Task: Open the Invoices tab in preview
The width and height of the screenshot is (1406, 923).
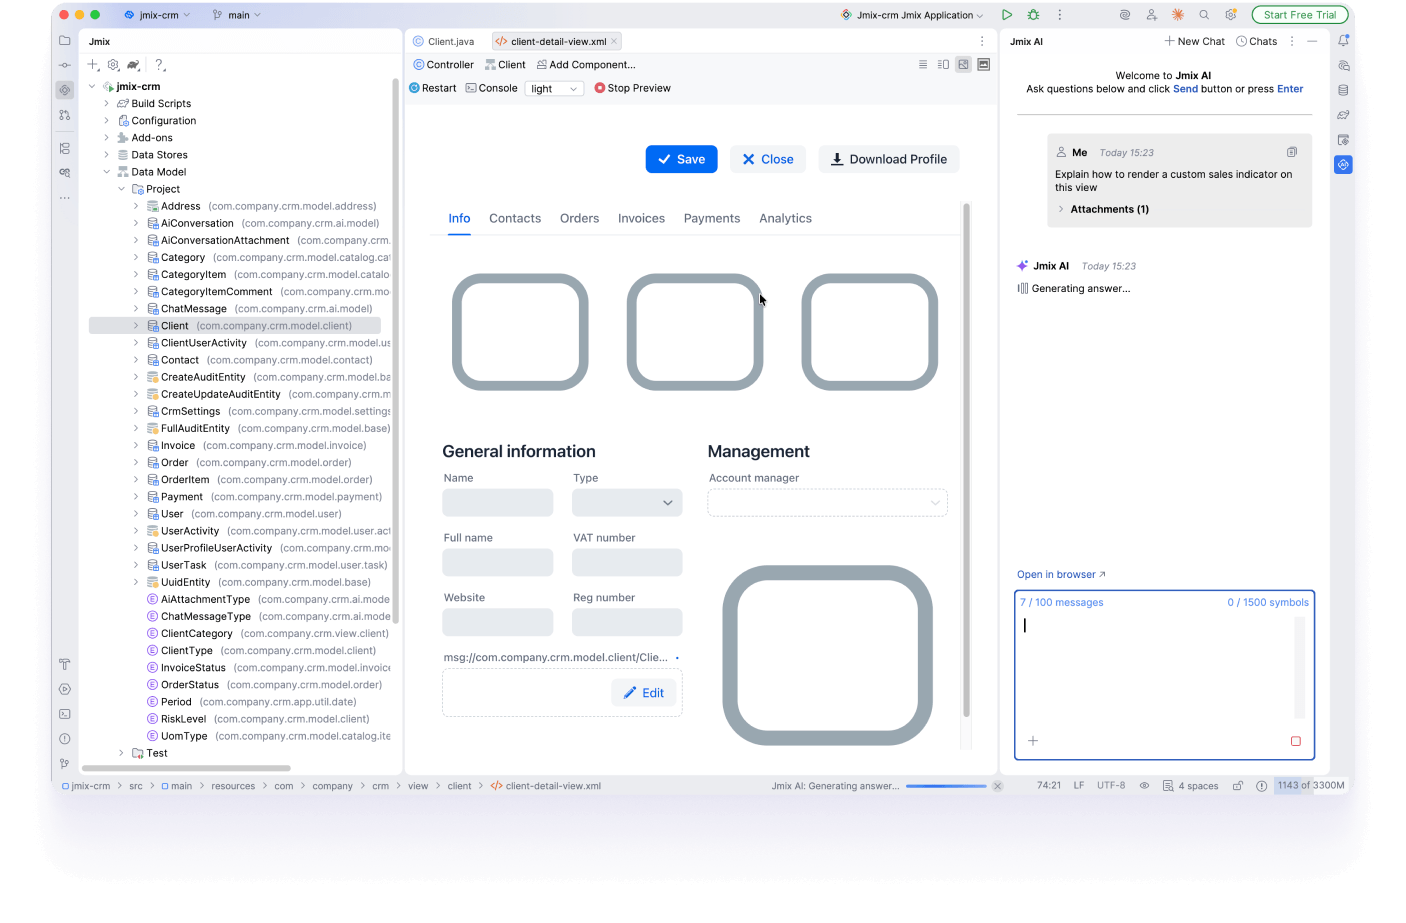Action: pos(641,218)
